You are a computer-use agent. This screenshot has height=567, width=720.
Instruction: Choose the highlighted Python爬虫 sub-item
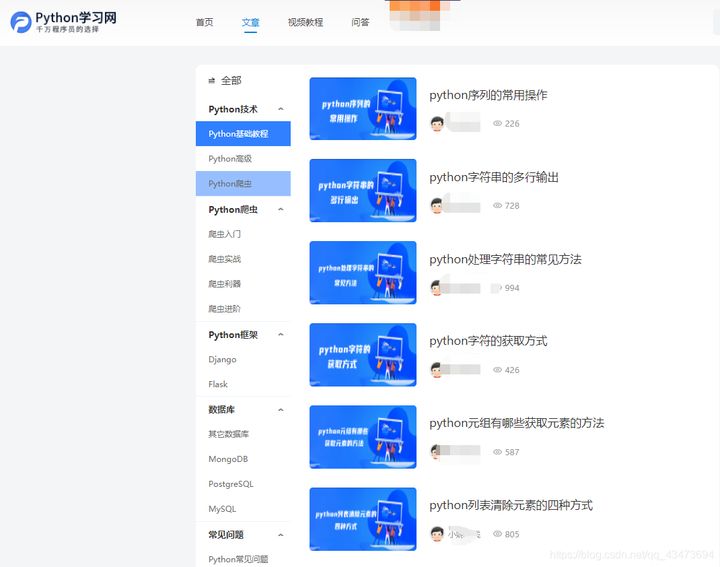tap(243, 184)
